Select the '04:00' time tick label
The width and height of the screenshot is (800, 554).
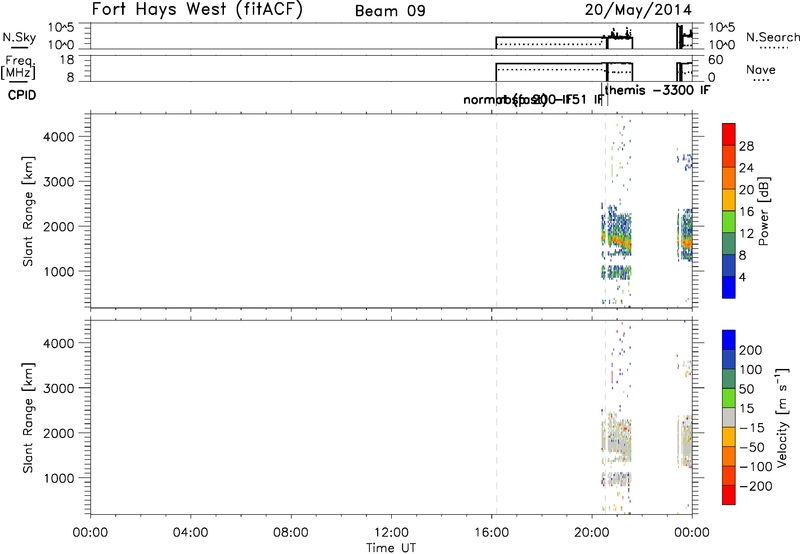190,533
